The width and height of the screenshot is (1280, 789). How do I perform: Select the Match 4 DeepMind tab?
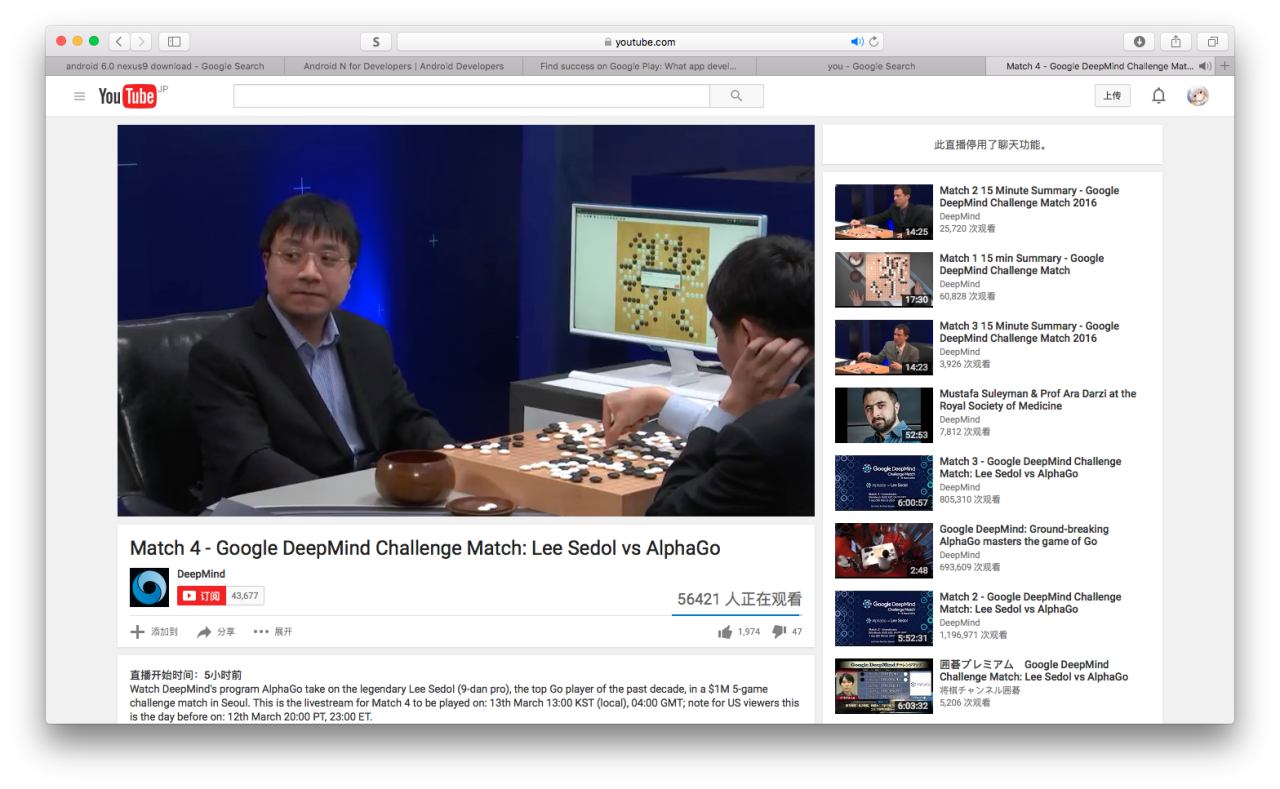1100,67
